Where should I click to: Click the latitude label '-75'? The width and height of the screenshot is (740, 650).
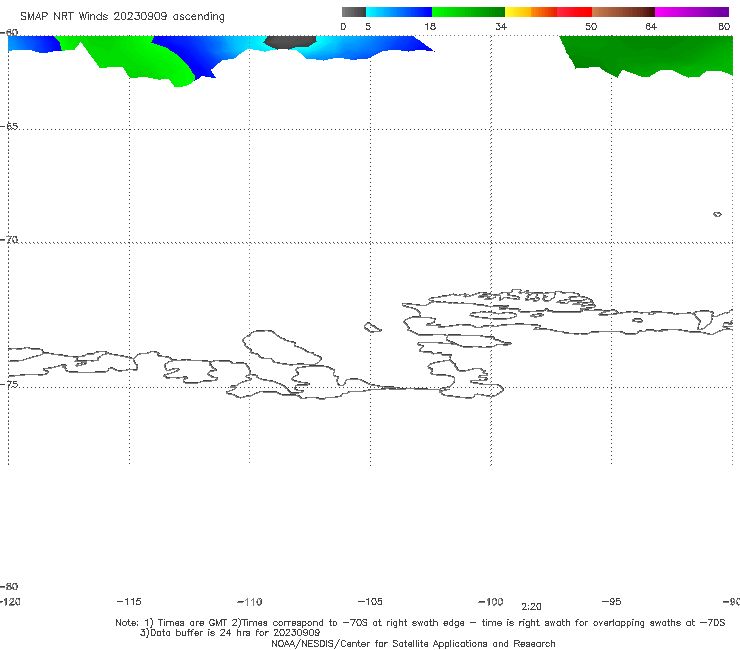[x=9, y=384]
